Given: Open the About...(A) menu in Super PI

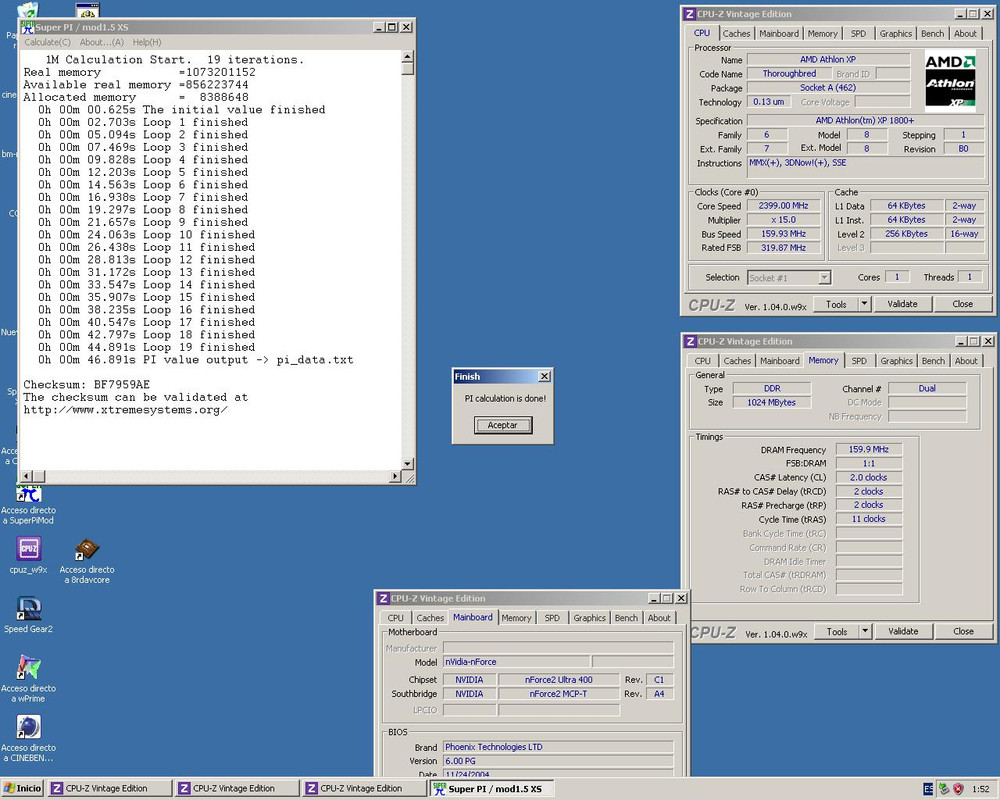Looking at the screenshot, I should coord(101,42).
